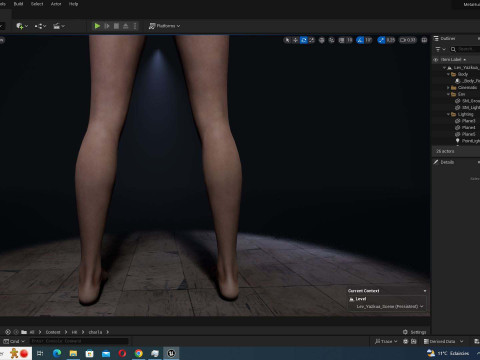Toggle rotation angle snapping
The height and width of the screenshot is (360, 480).
pyautogui.click(x=360, y=40)
